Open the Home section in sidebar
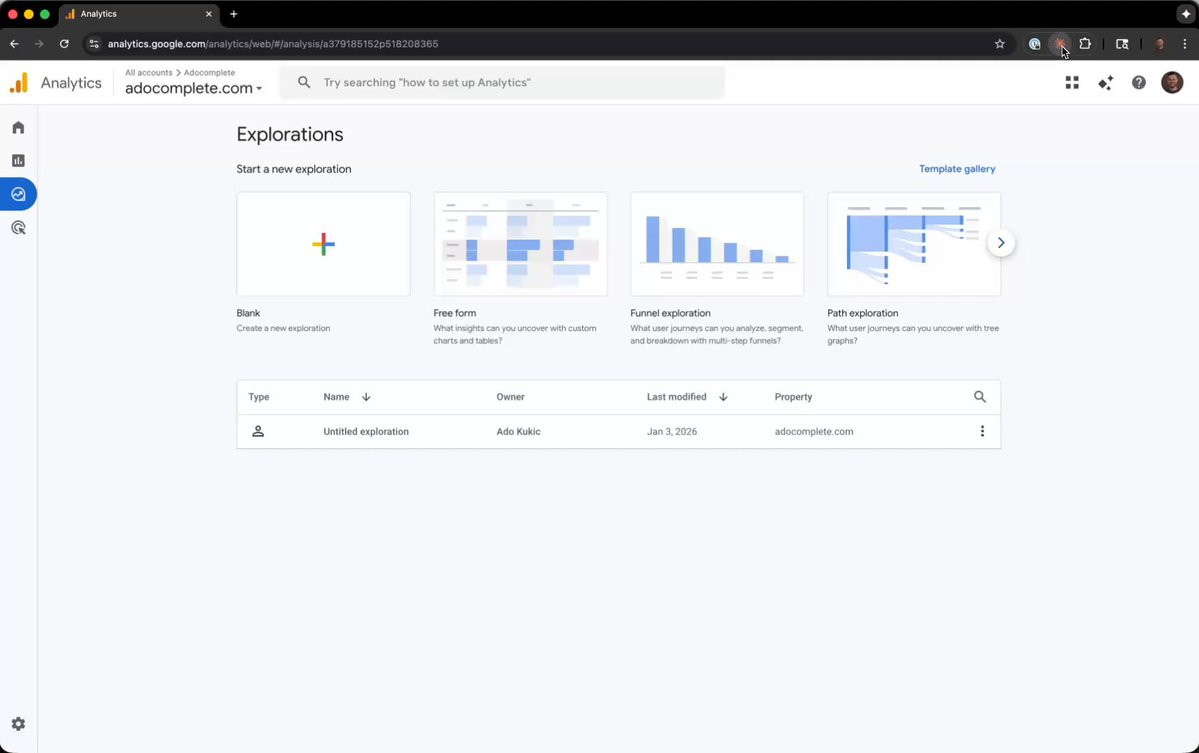 click(18, 127)
